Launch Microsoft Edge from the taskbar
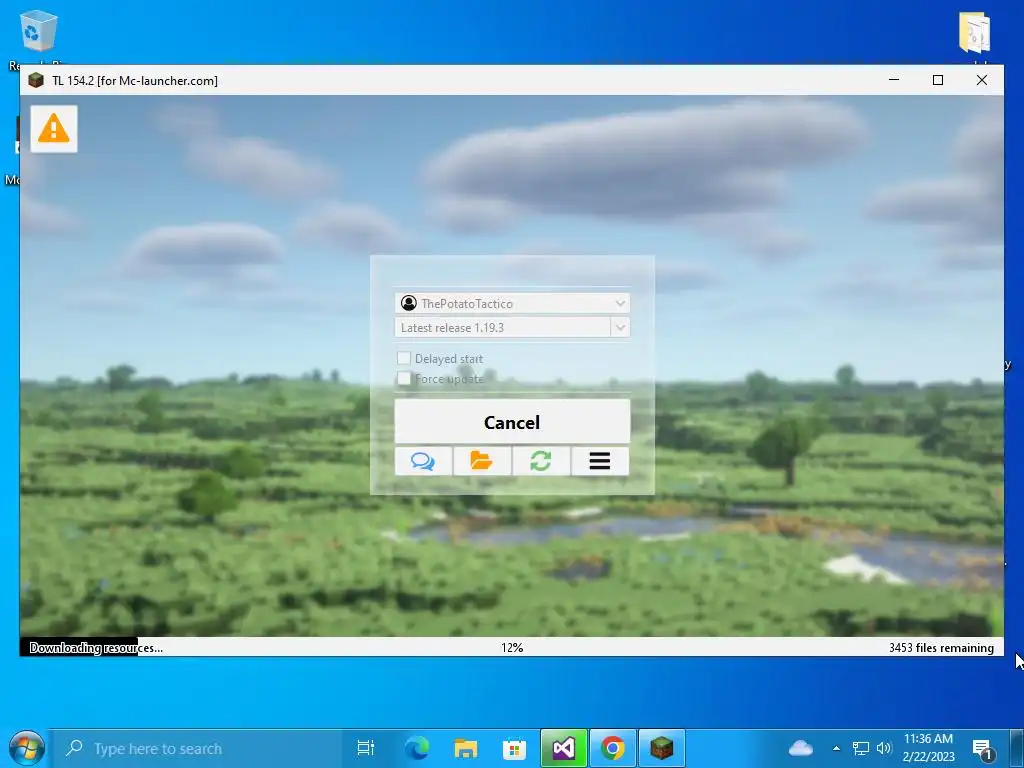This screenshot has width=1024, height=768. click(417, 748)
